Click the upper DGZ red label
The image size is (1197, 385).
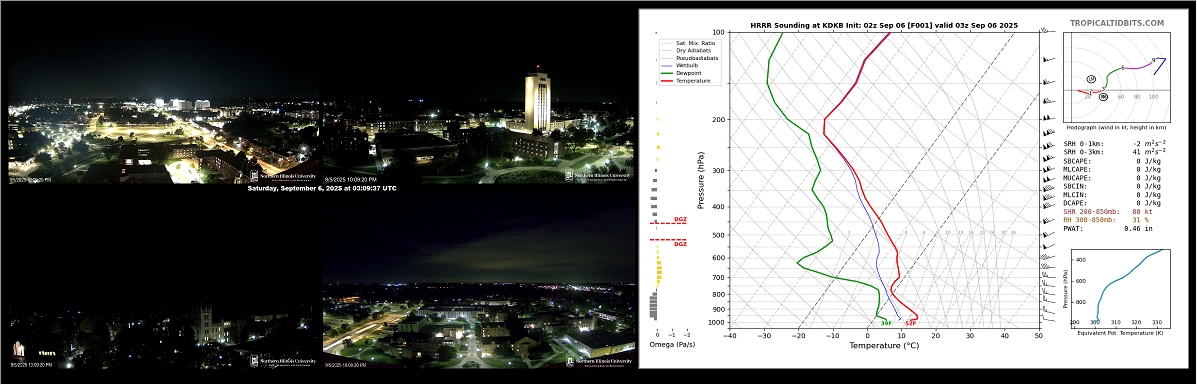pyautogui.click(x=679, y=219)
